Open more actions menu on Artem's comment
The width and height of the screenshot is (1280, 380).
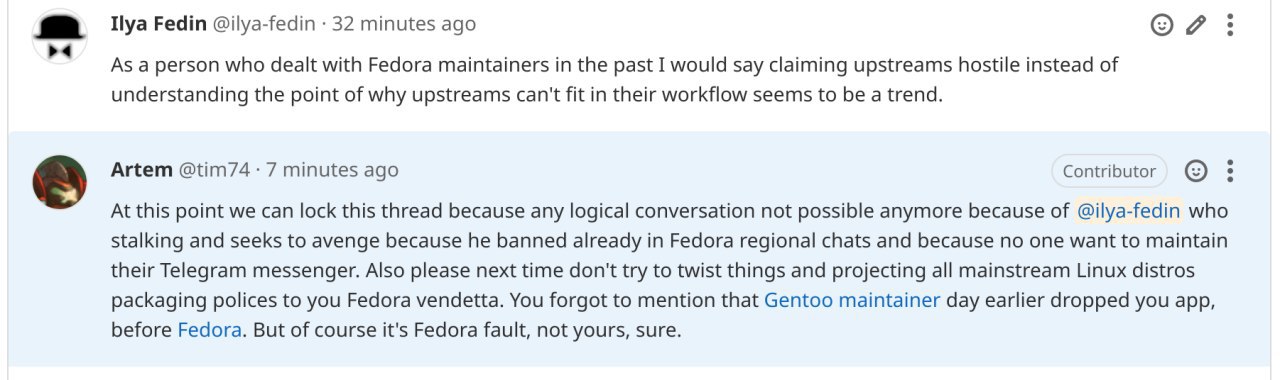point(1230,171)
